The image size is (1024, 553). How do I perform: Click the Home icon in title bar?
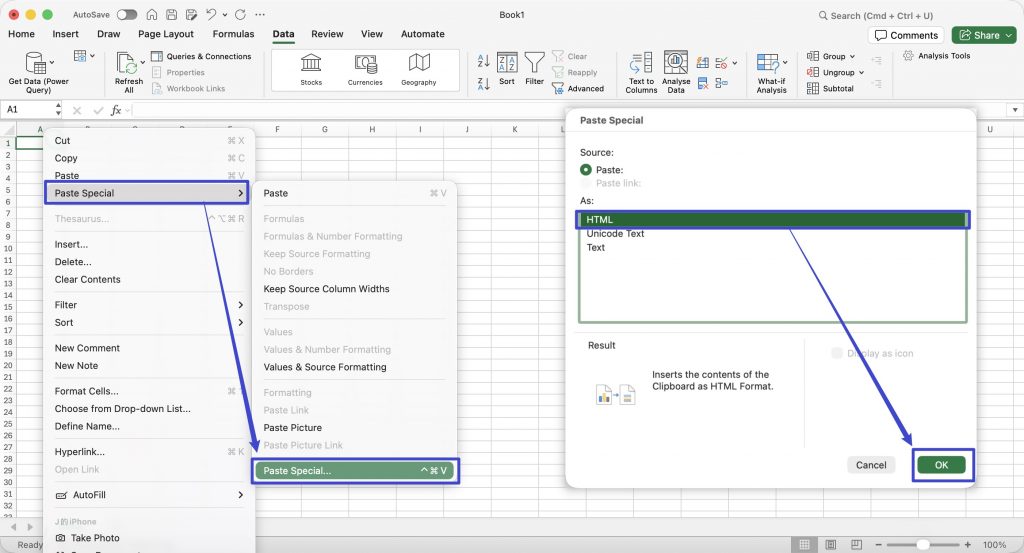click(x=152, y=14)
